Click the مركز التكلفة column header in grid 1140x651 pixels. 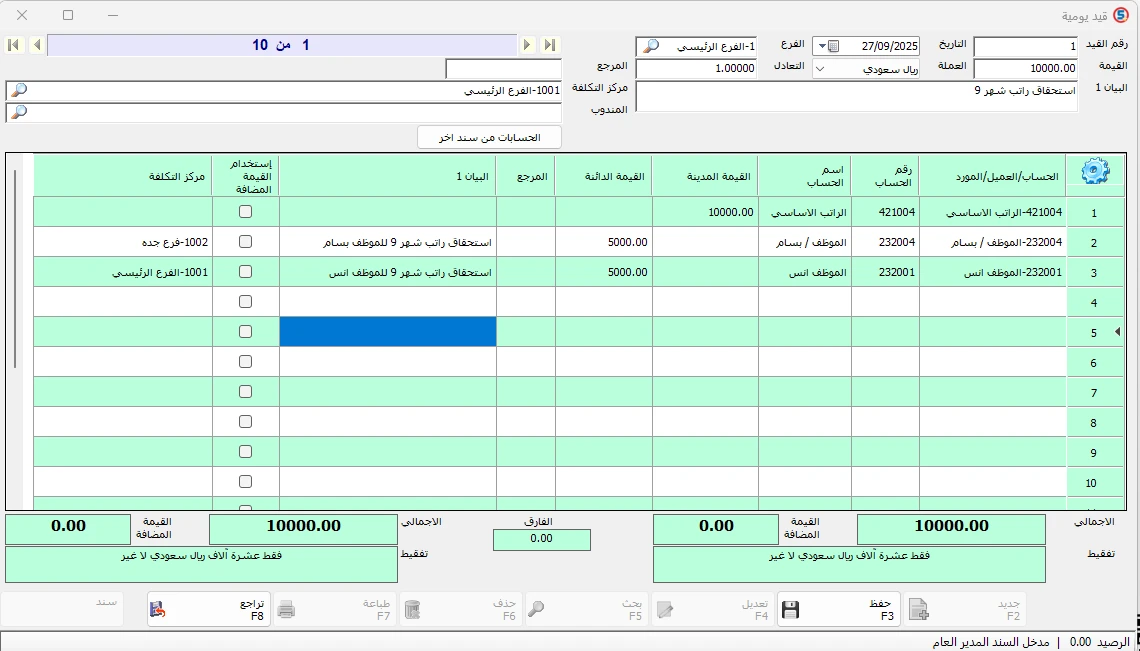[123, 176]
